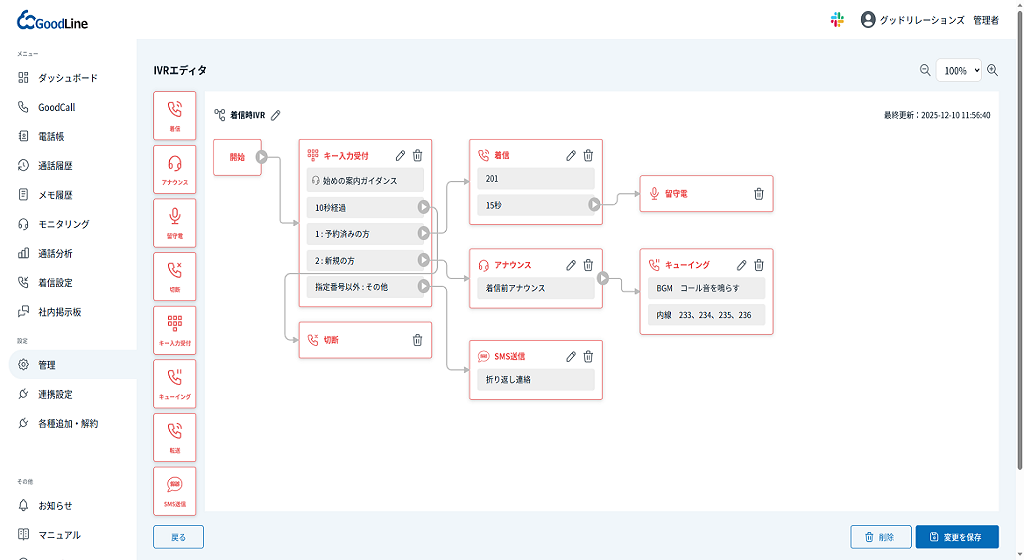Viewport: 1024px width, 560px height.
Task: Select the 始めの案内ガイダンス field in キー入力受付
Action: 365,180
